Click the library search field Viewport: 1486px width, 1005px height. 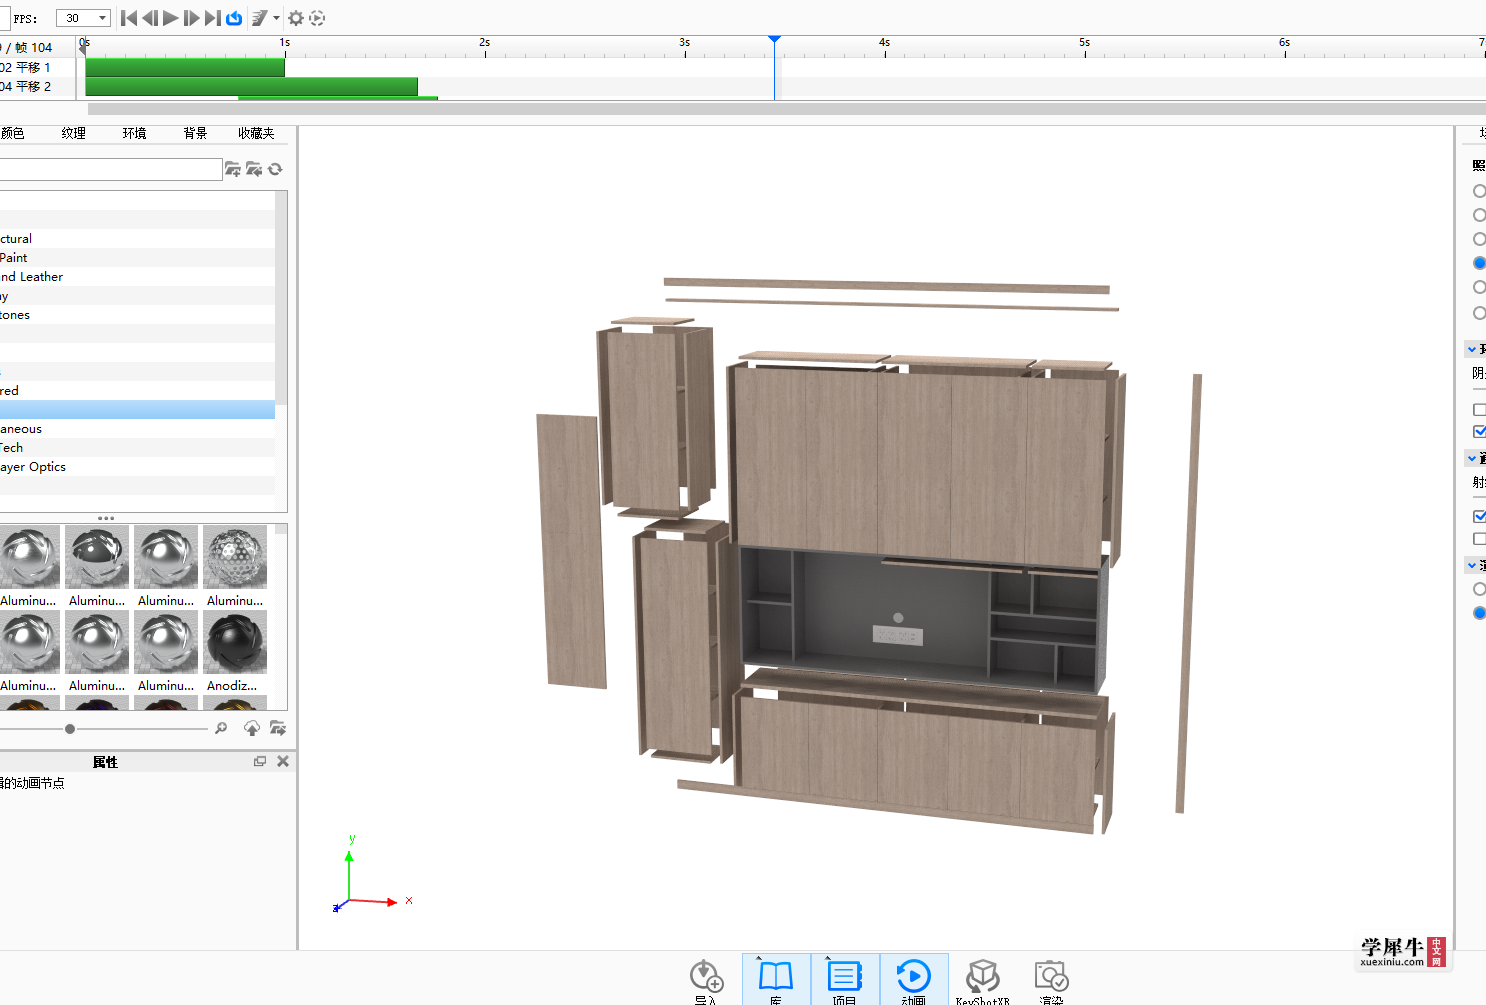click(110, 169)
